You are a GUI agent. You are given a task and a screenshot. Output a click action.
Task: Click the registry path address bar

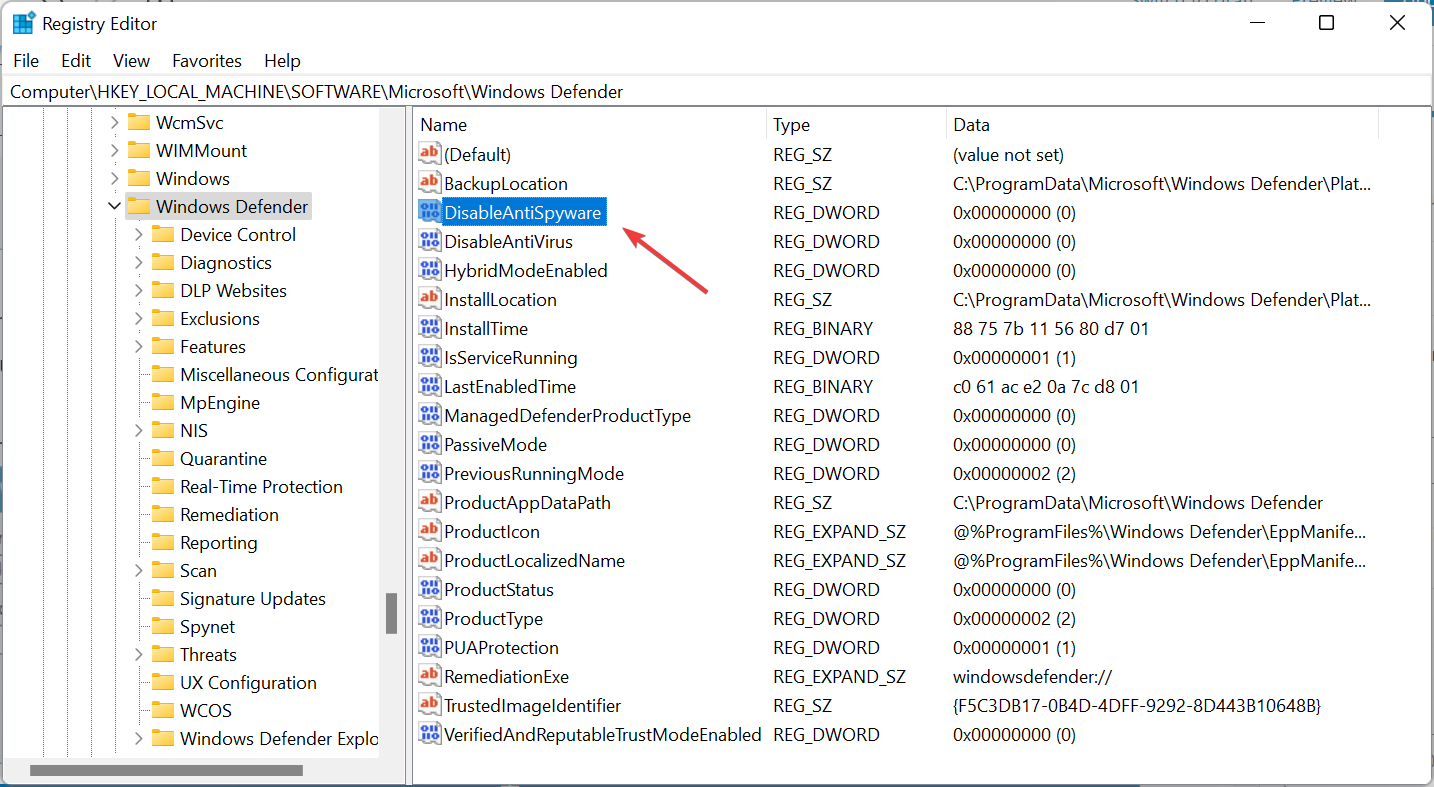[x=716, y=91]
